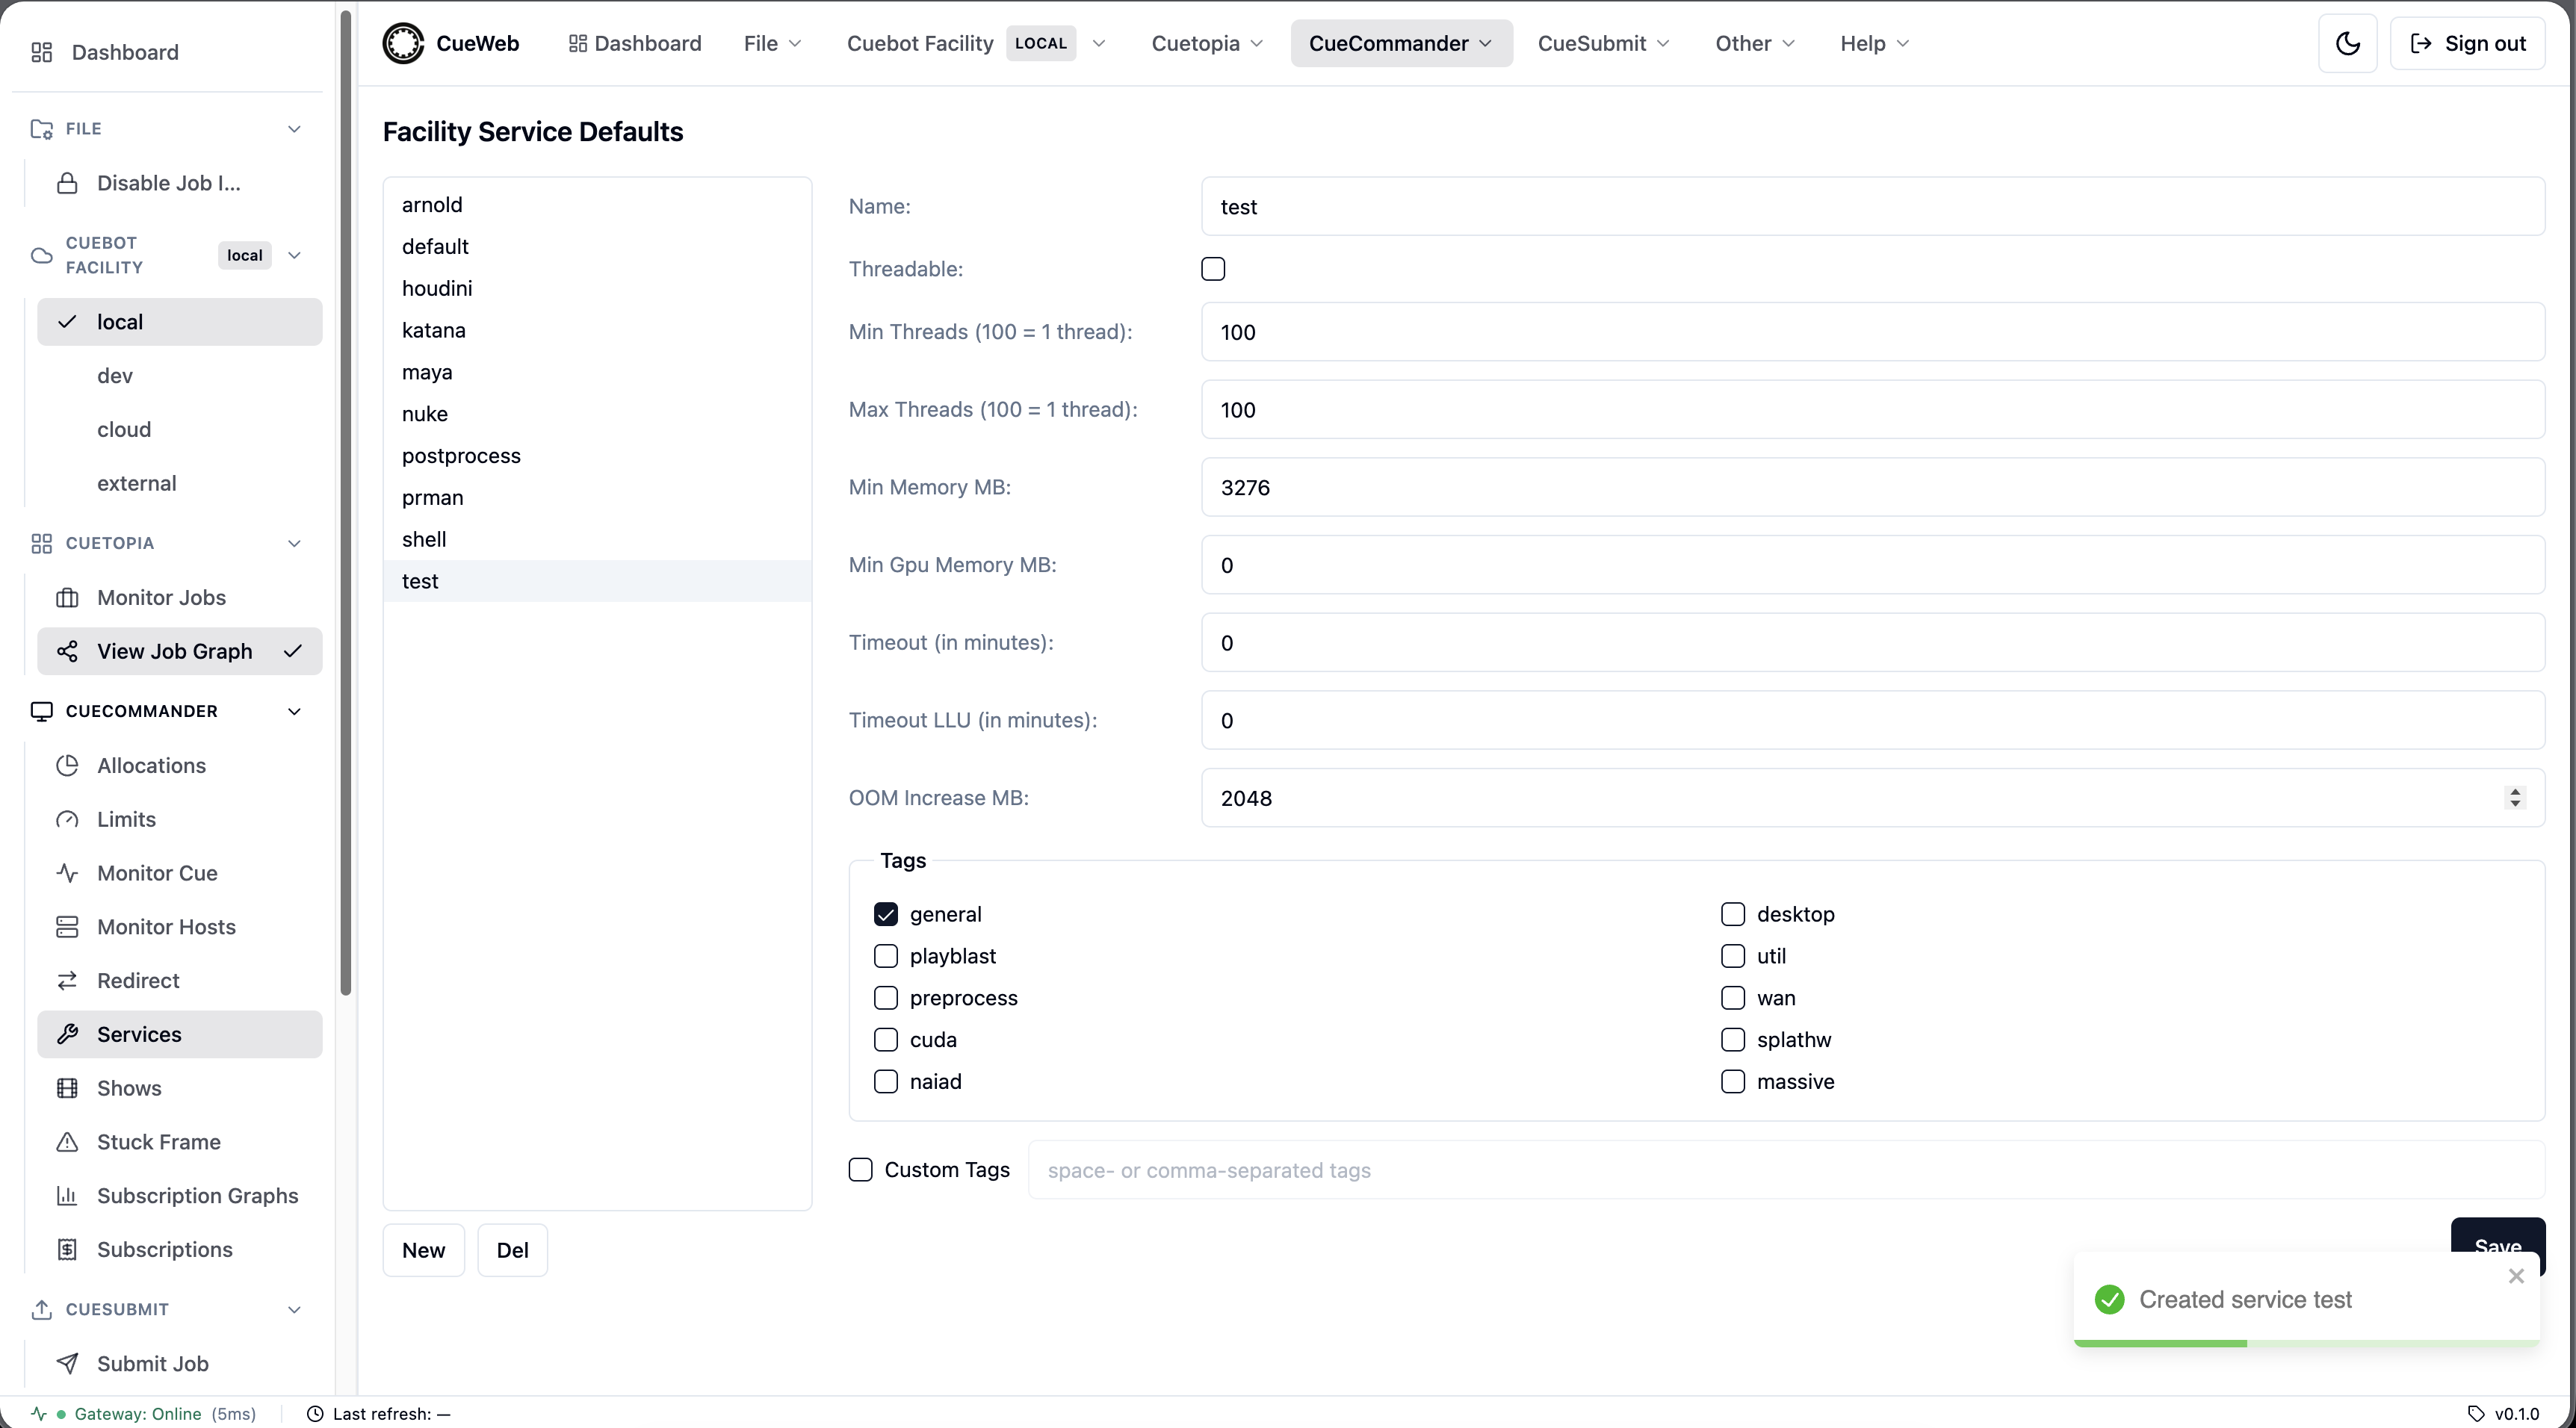Open the CueSubmit top menu dropdown

point(1603,43)
